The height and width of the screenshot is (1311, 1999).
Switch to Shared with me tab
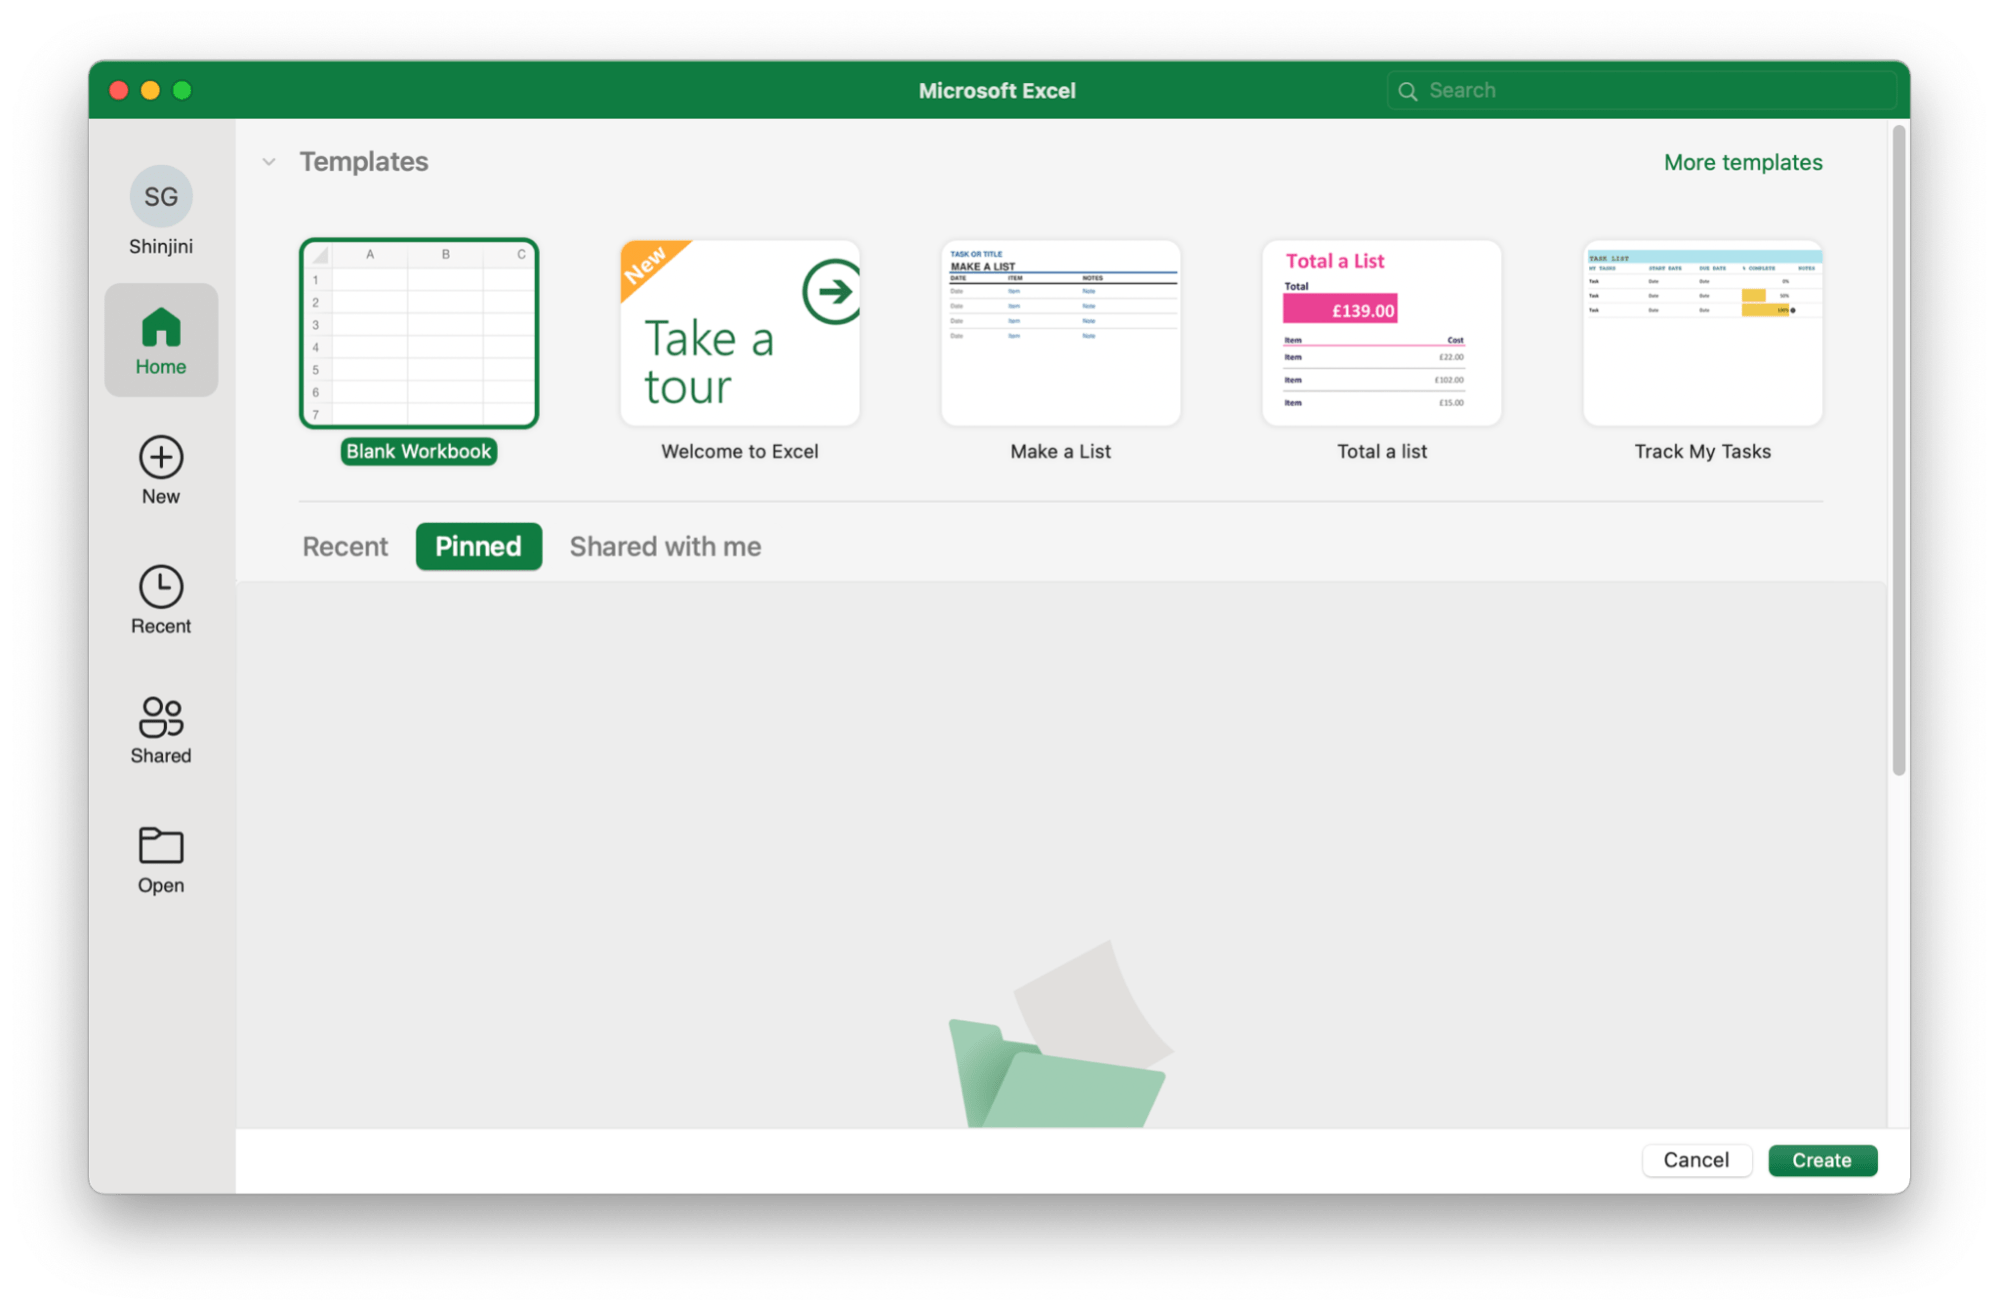click(665, 547)
